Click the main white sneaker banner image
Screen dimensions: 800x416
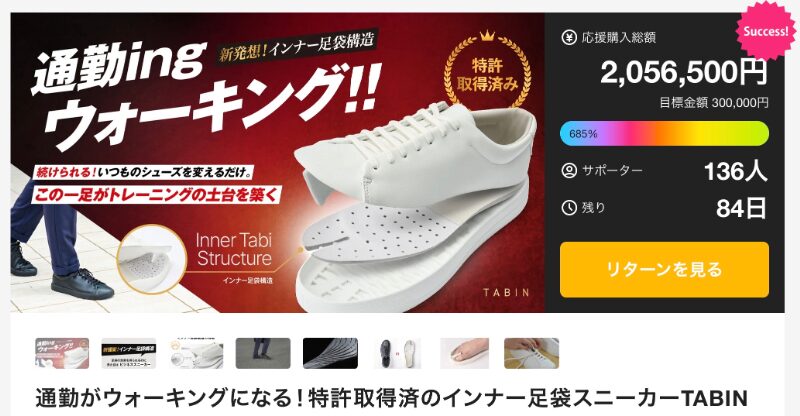click(278, 163)
